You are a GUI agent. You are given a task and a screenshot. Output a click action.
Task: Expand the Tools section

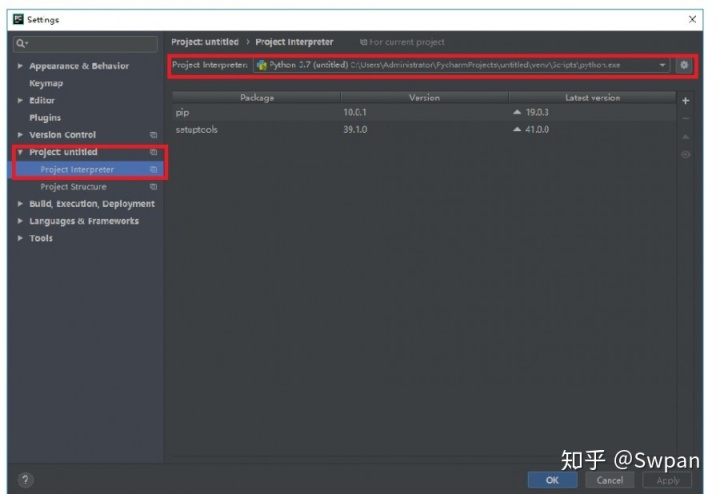(x=20, y=238)
